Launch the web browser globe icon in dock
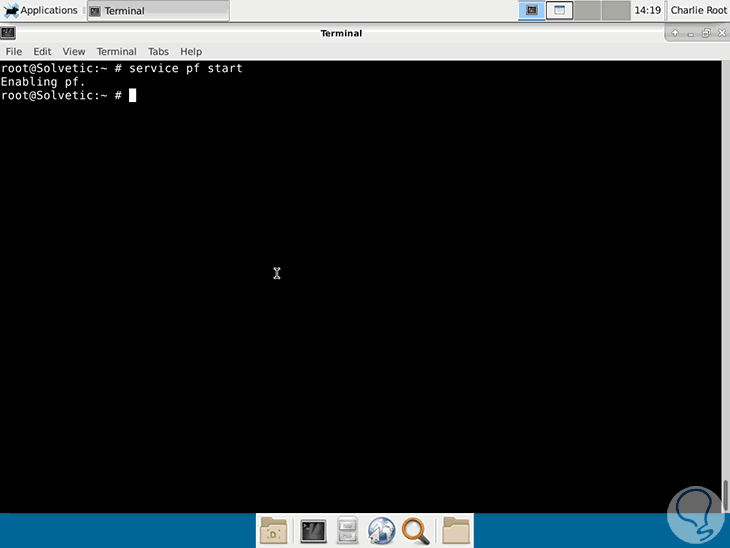 381,531
